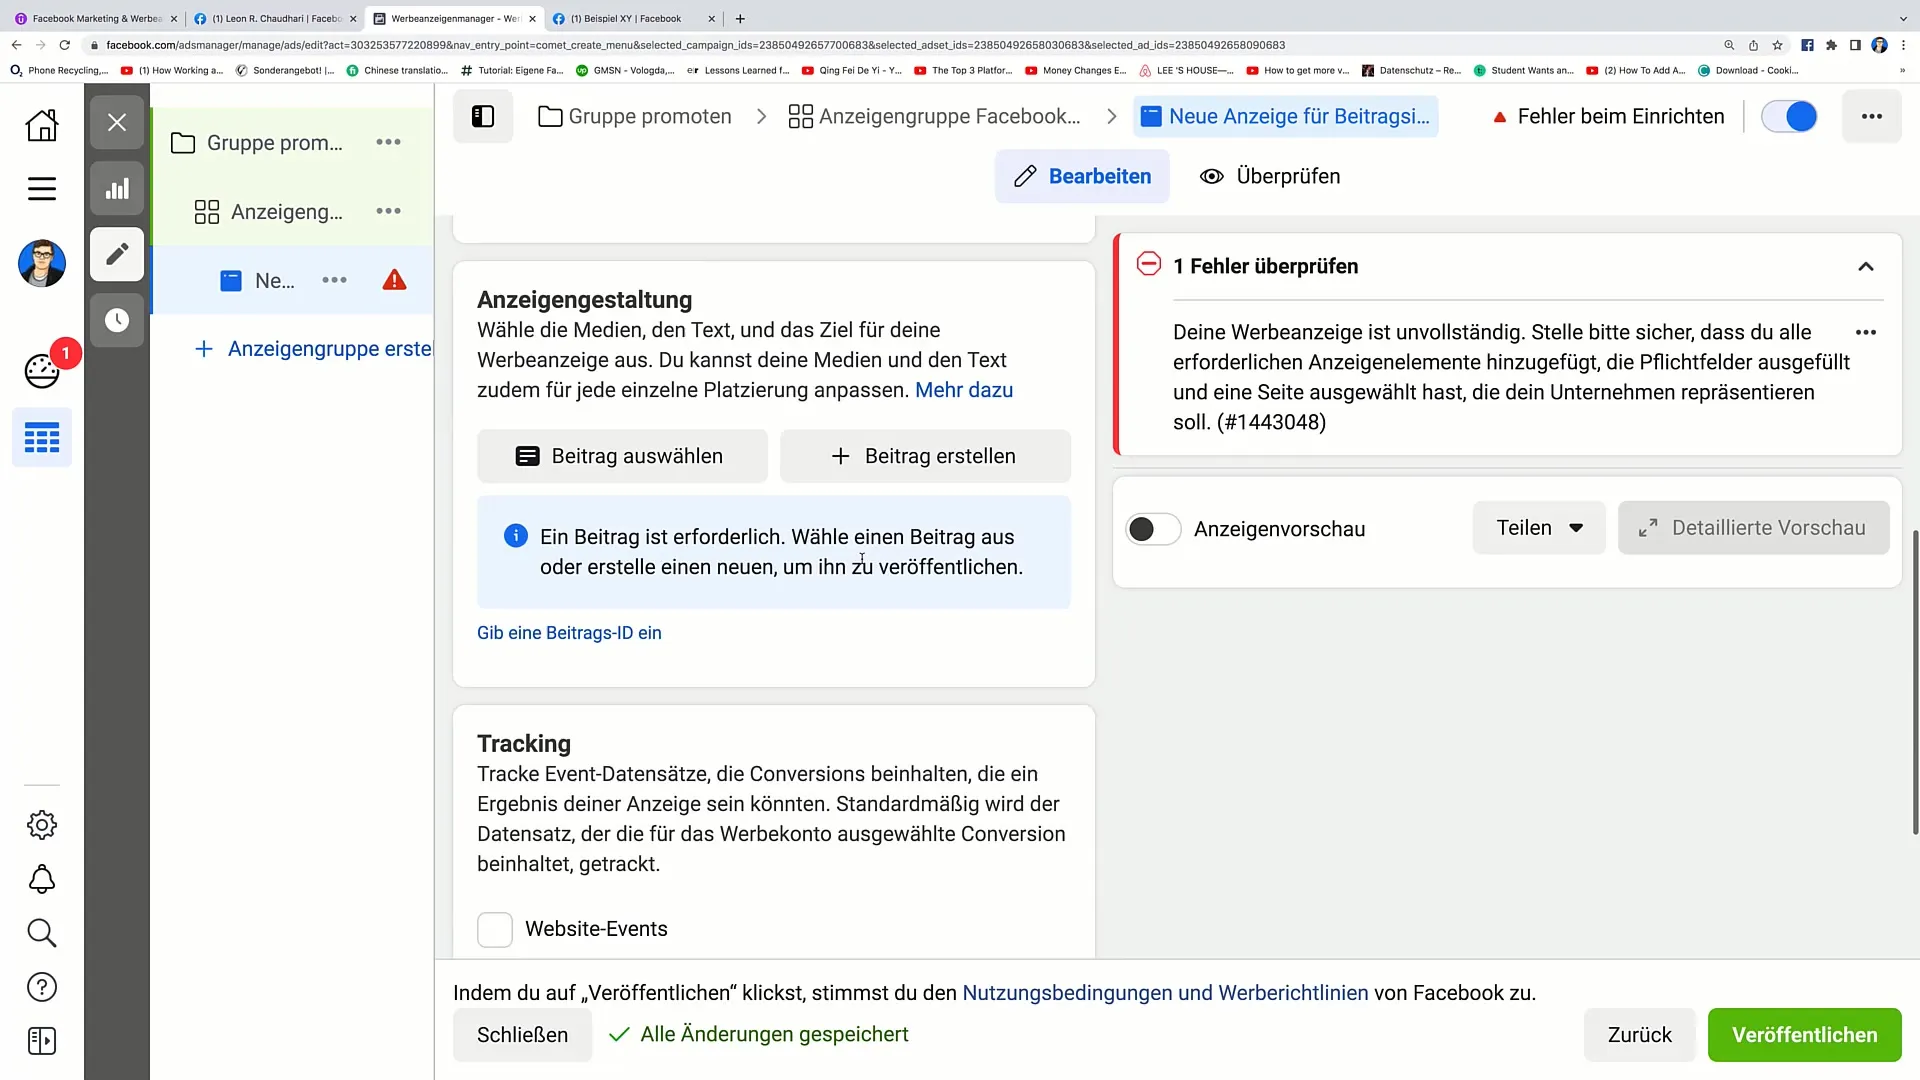Toggle the side panel layout icon
1920x1080 pixels.
(x=483, y=116)
